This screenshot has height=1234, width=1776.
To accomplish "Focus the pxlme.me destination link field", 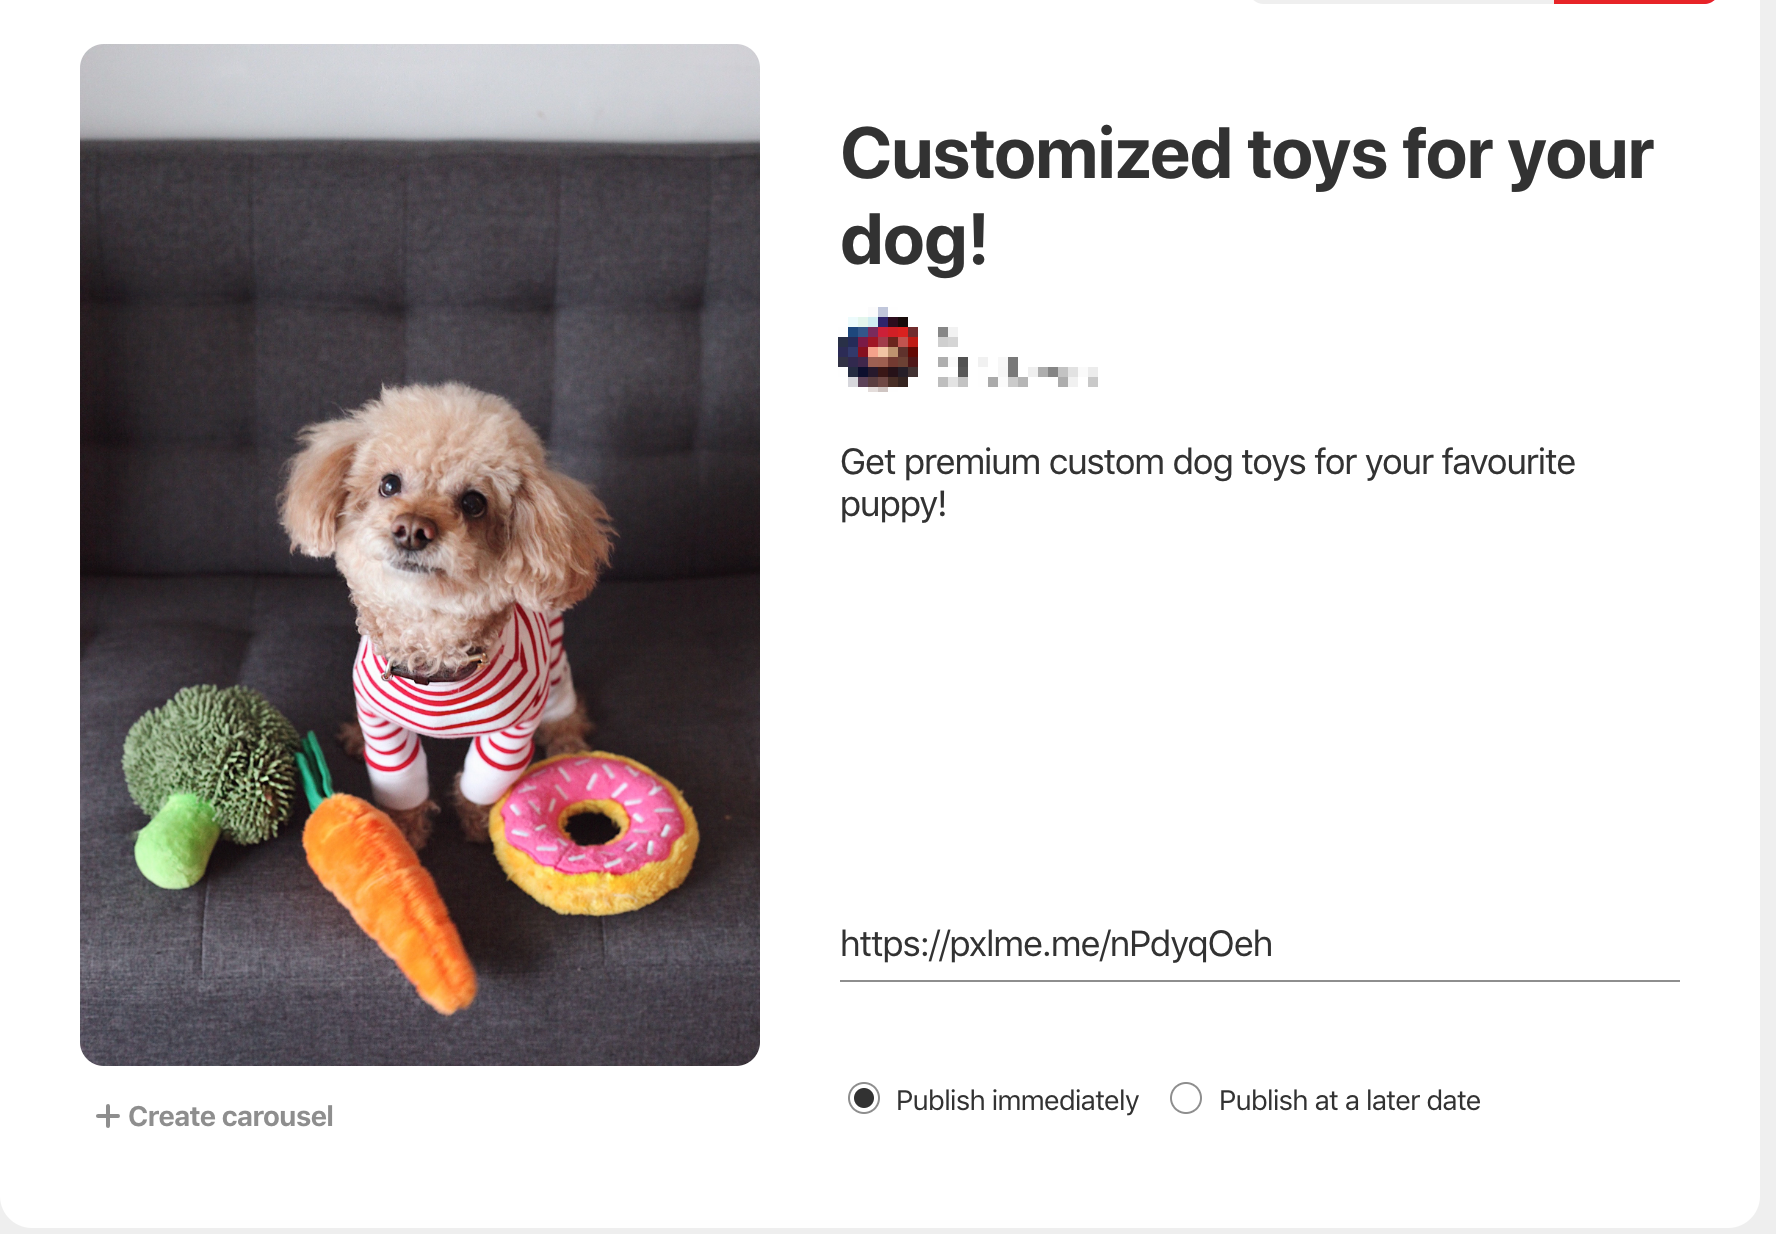I will pyautogui.click(x=1259, y=944).
